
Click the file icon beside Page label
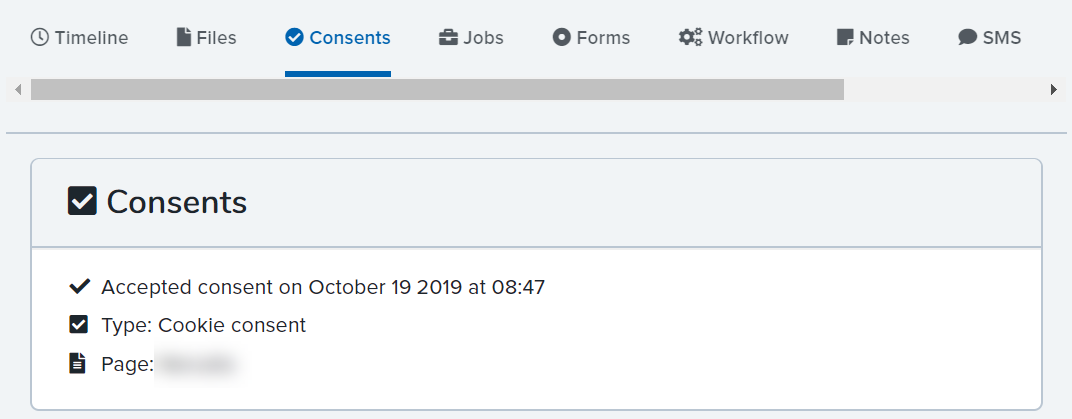(x=79, y=364)
